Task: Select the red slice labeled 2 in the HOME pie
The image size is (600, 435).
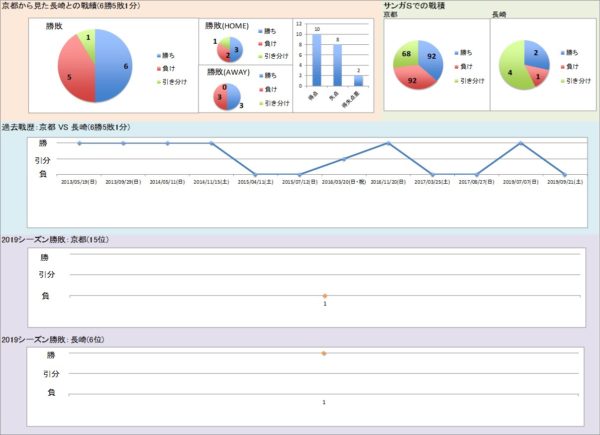Action: click(x=224, y=55)
